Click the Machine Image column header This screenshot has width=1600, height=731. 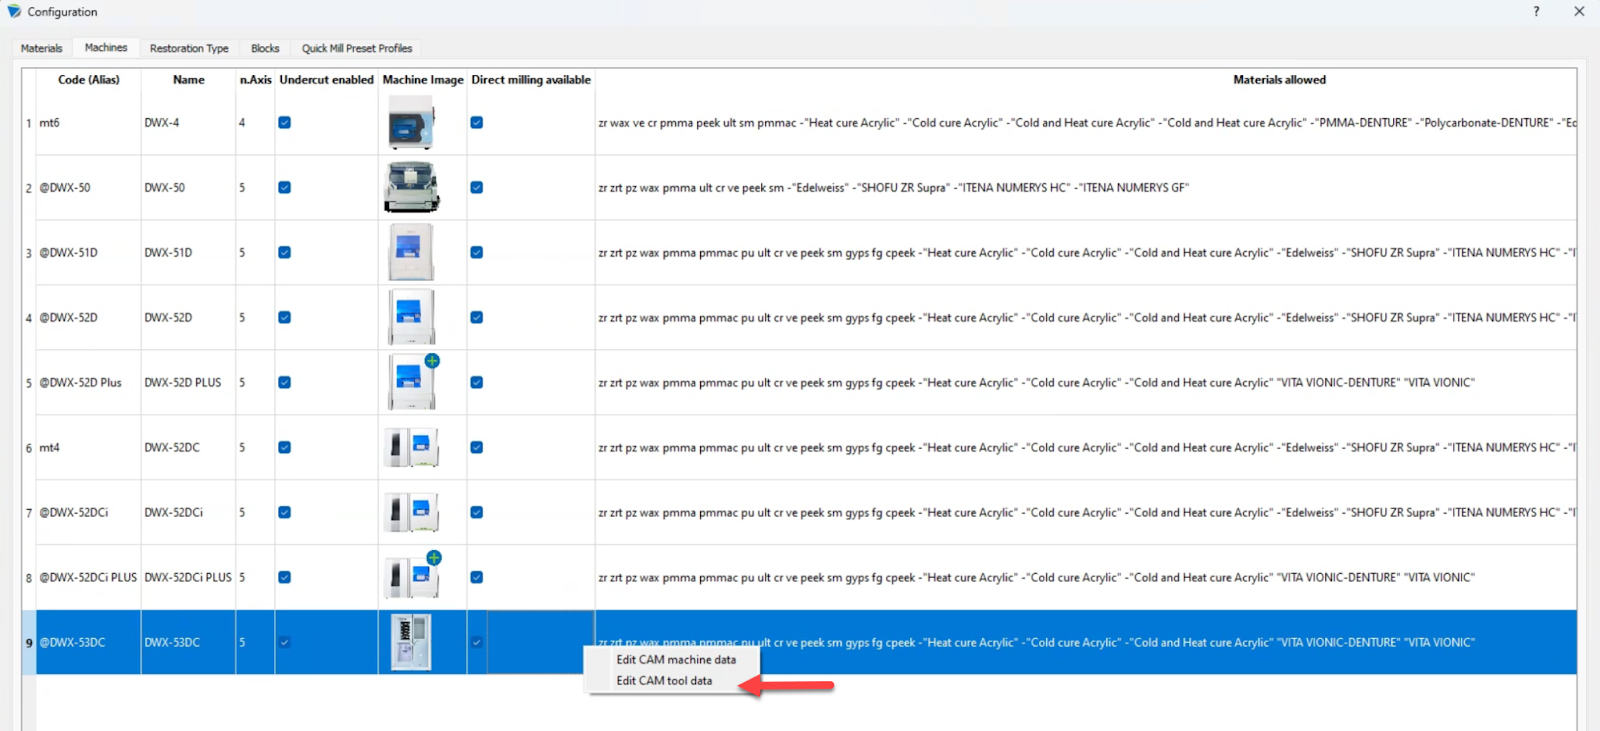click(423, 80)
